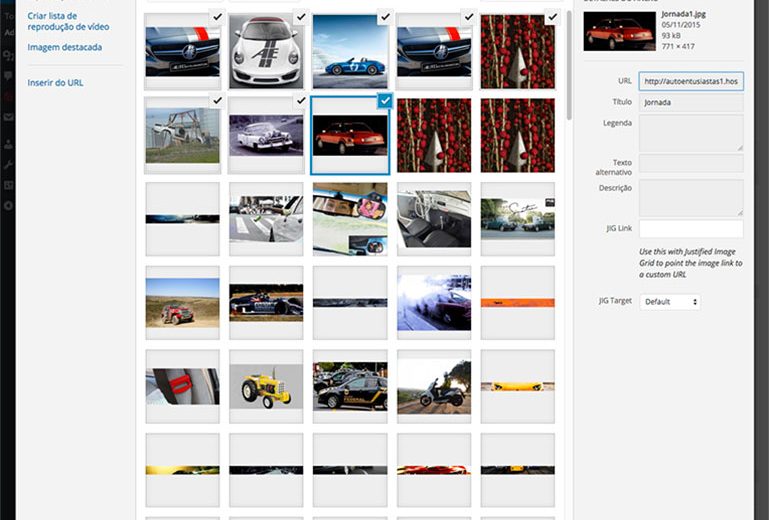Click the URL field of the attachment

pos(690,81)
